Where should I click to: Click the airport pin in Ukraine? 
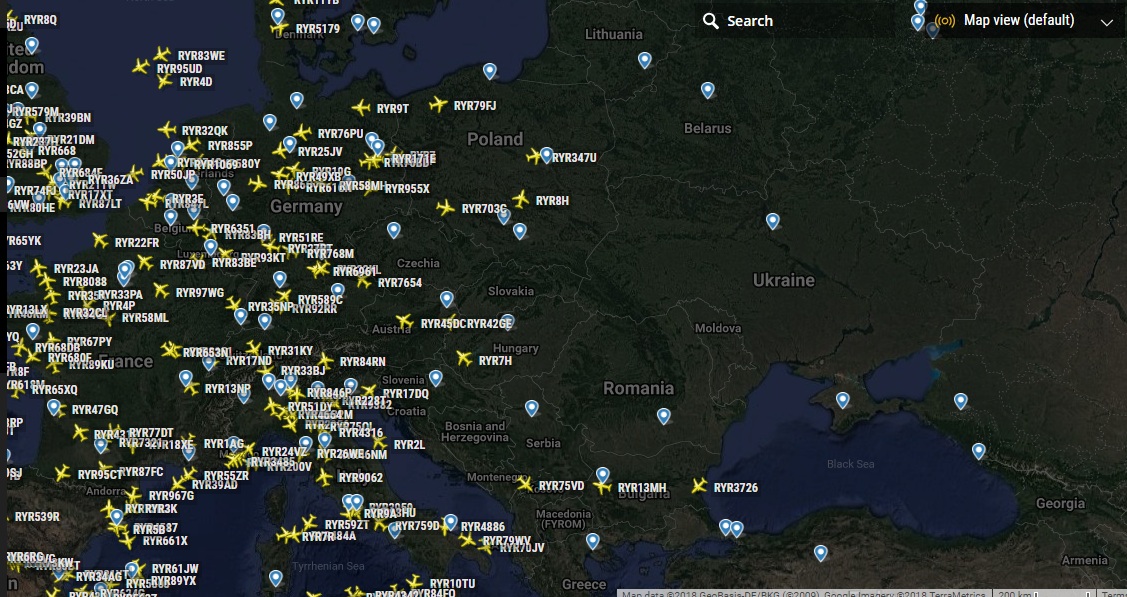(773, 220)
